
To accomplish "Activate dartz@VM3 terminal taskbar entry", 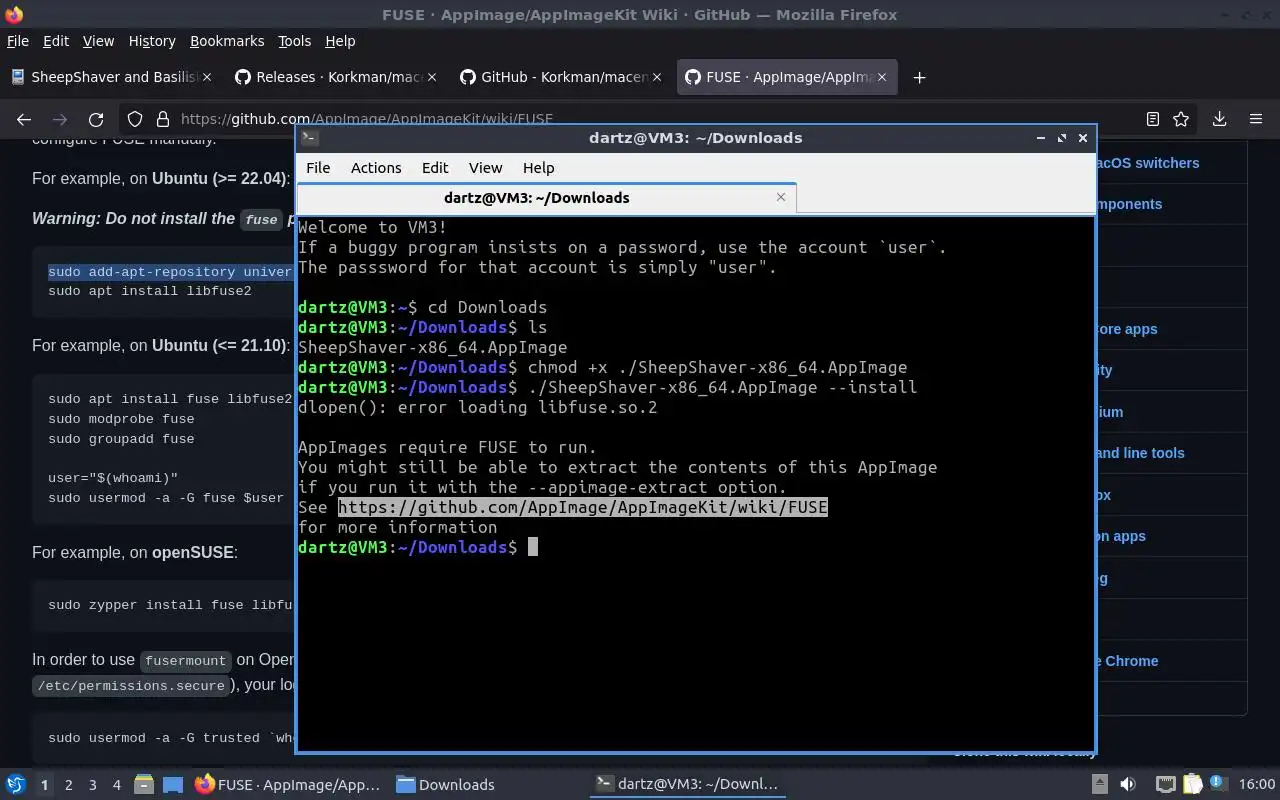I will click(x=687, y=785).
